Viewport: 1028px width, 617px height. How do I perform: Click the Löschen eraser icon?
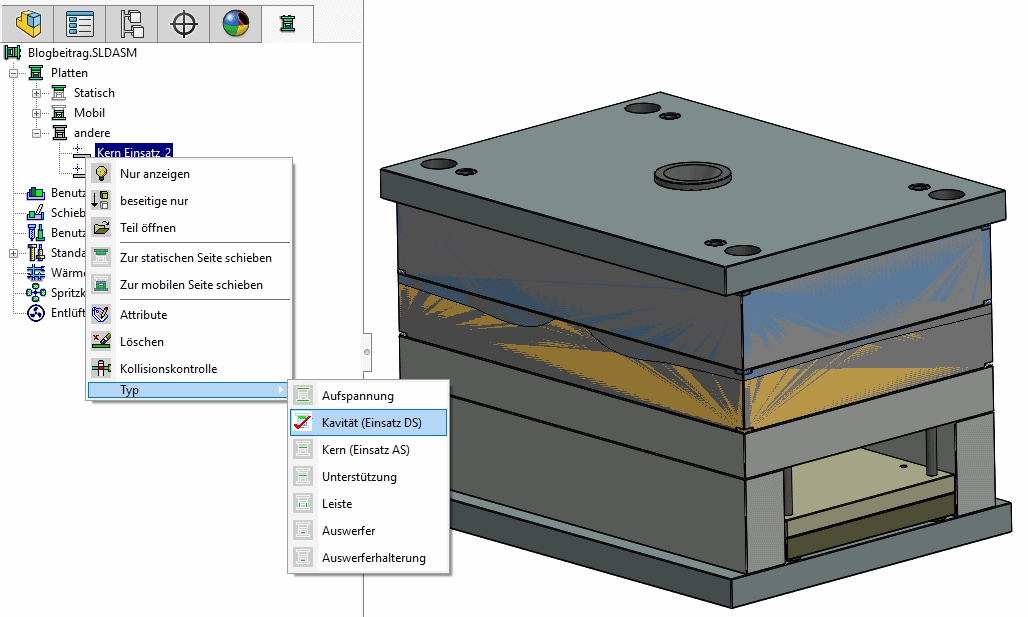tap(101, 342)
